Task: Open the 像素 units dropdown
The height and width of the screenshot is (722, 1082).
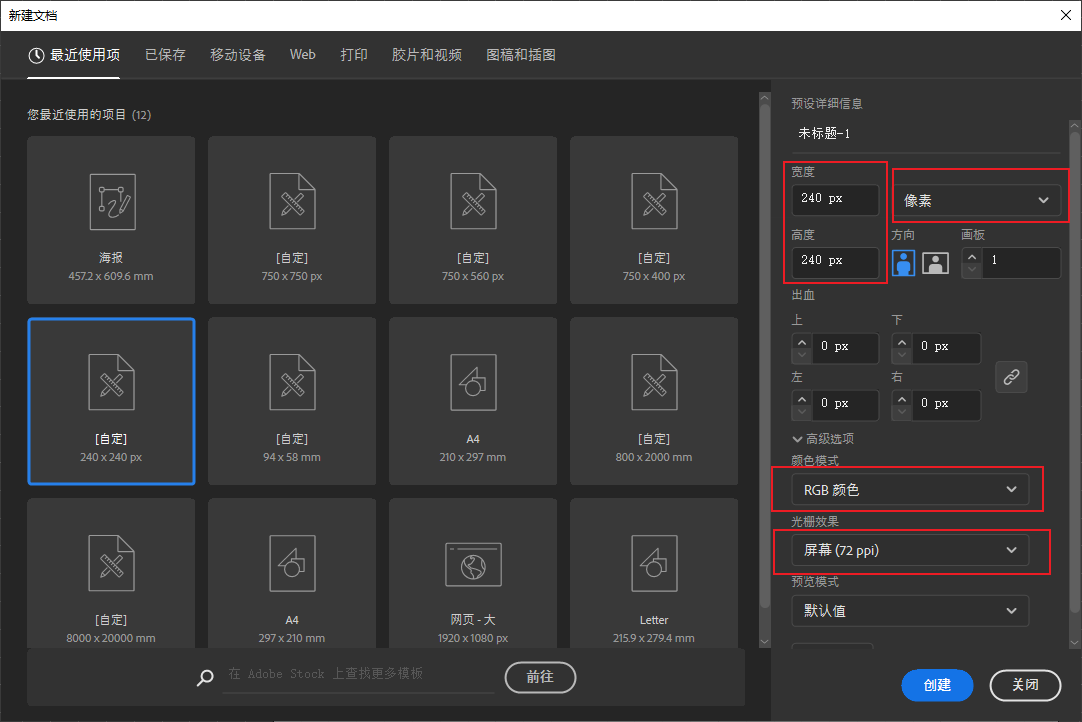Action: (x=977, y=200)
